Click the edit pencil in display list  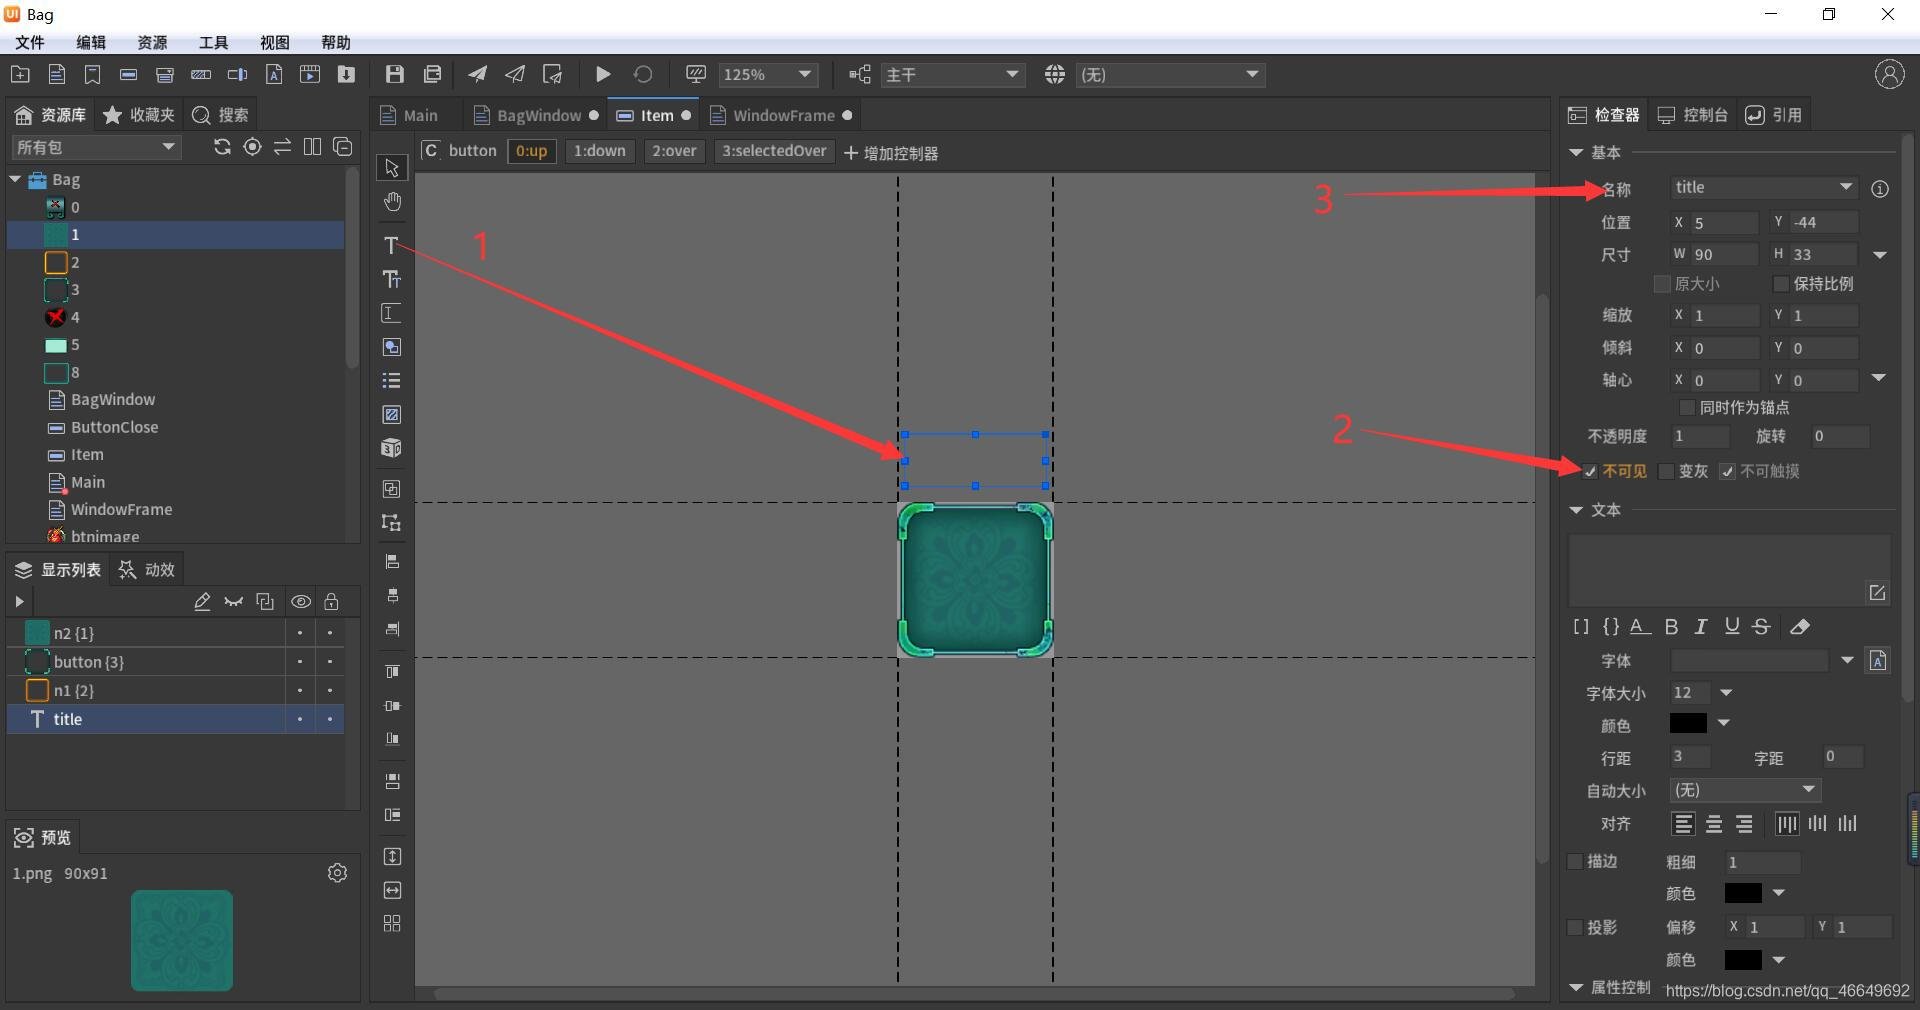click(202, 602)
